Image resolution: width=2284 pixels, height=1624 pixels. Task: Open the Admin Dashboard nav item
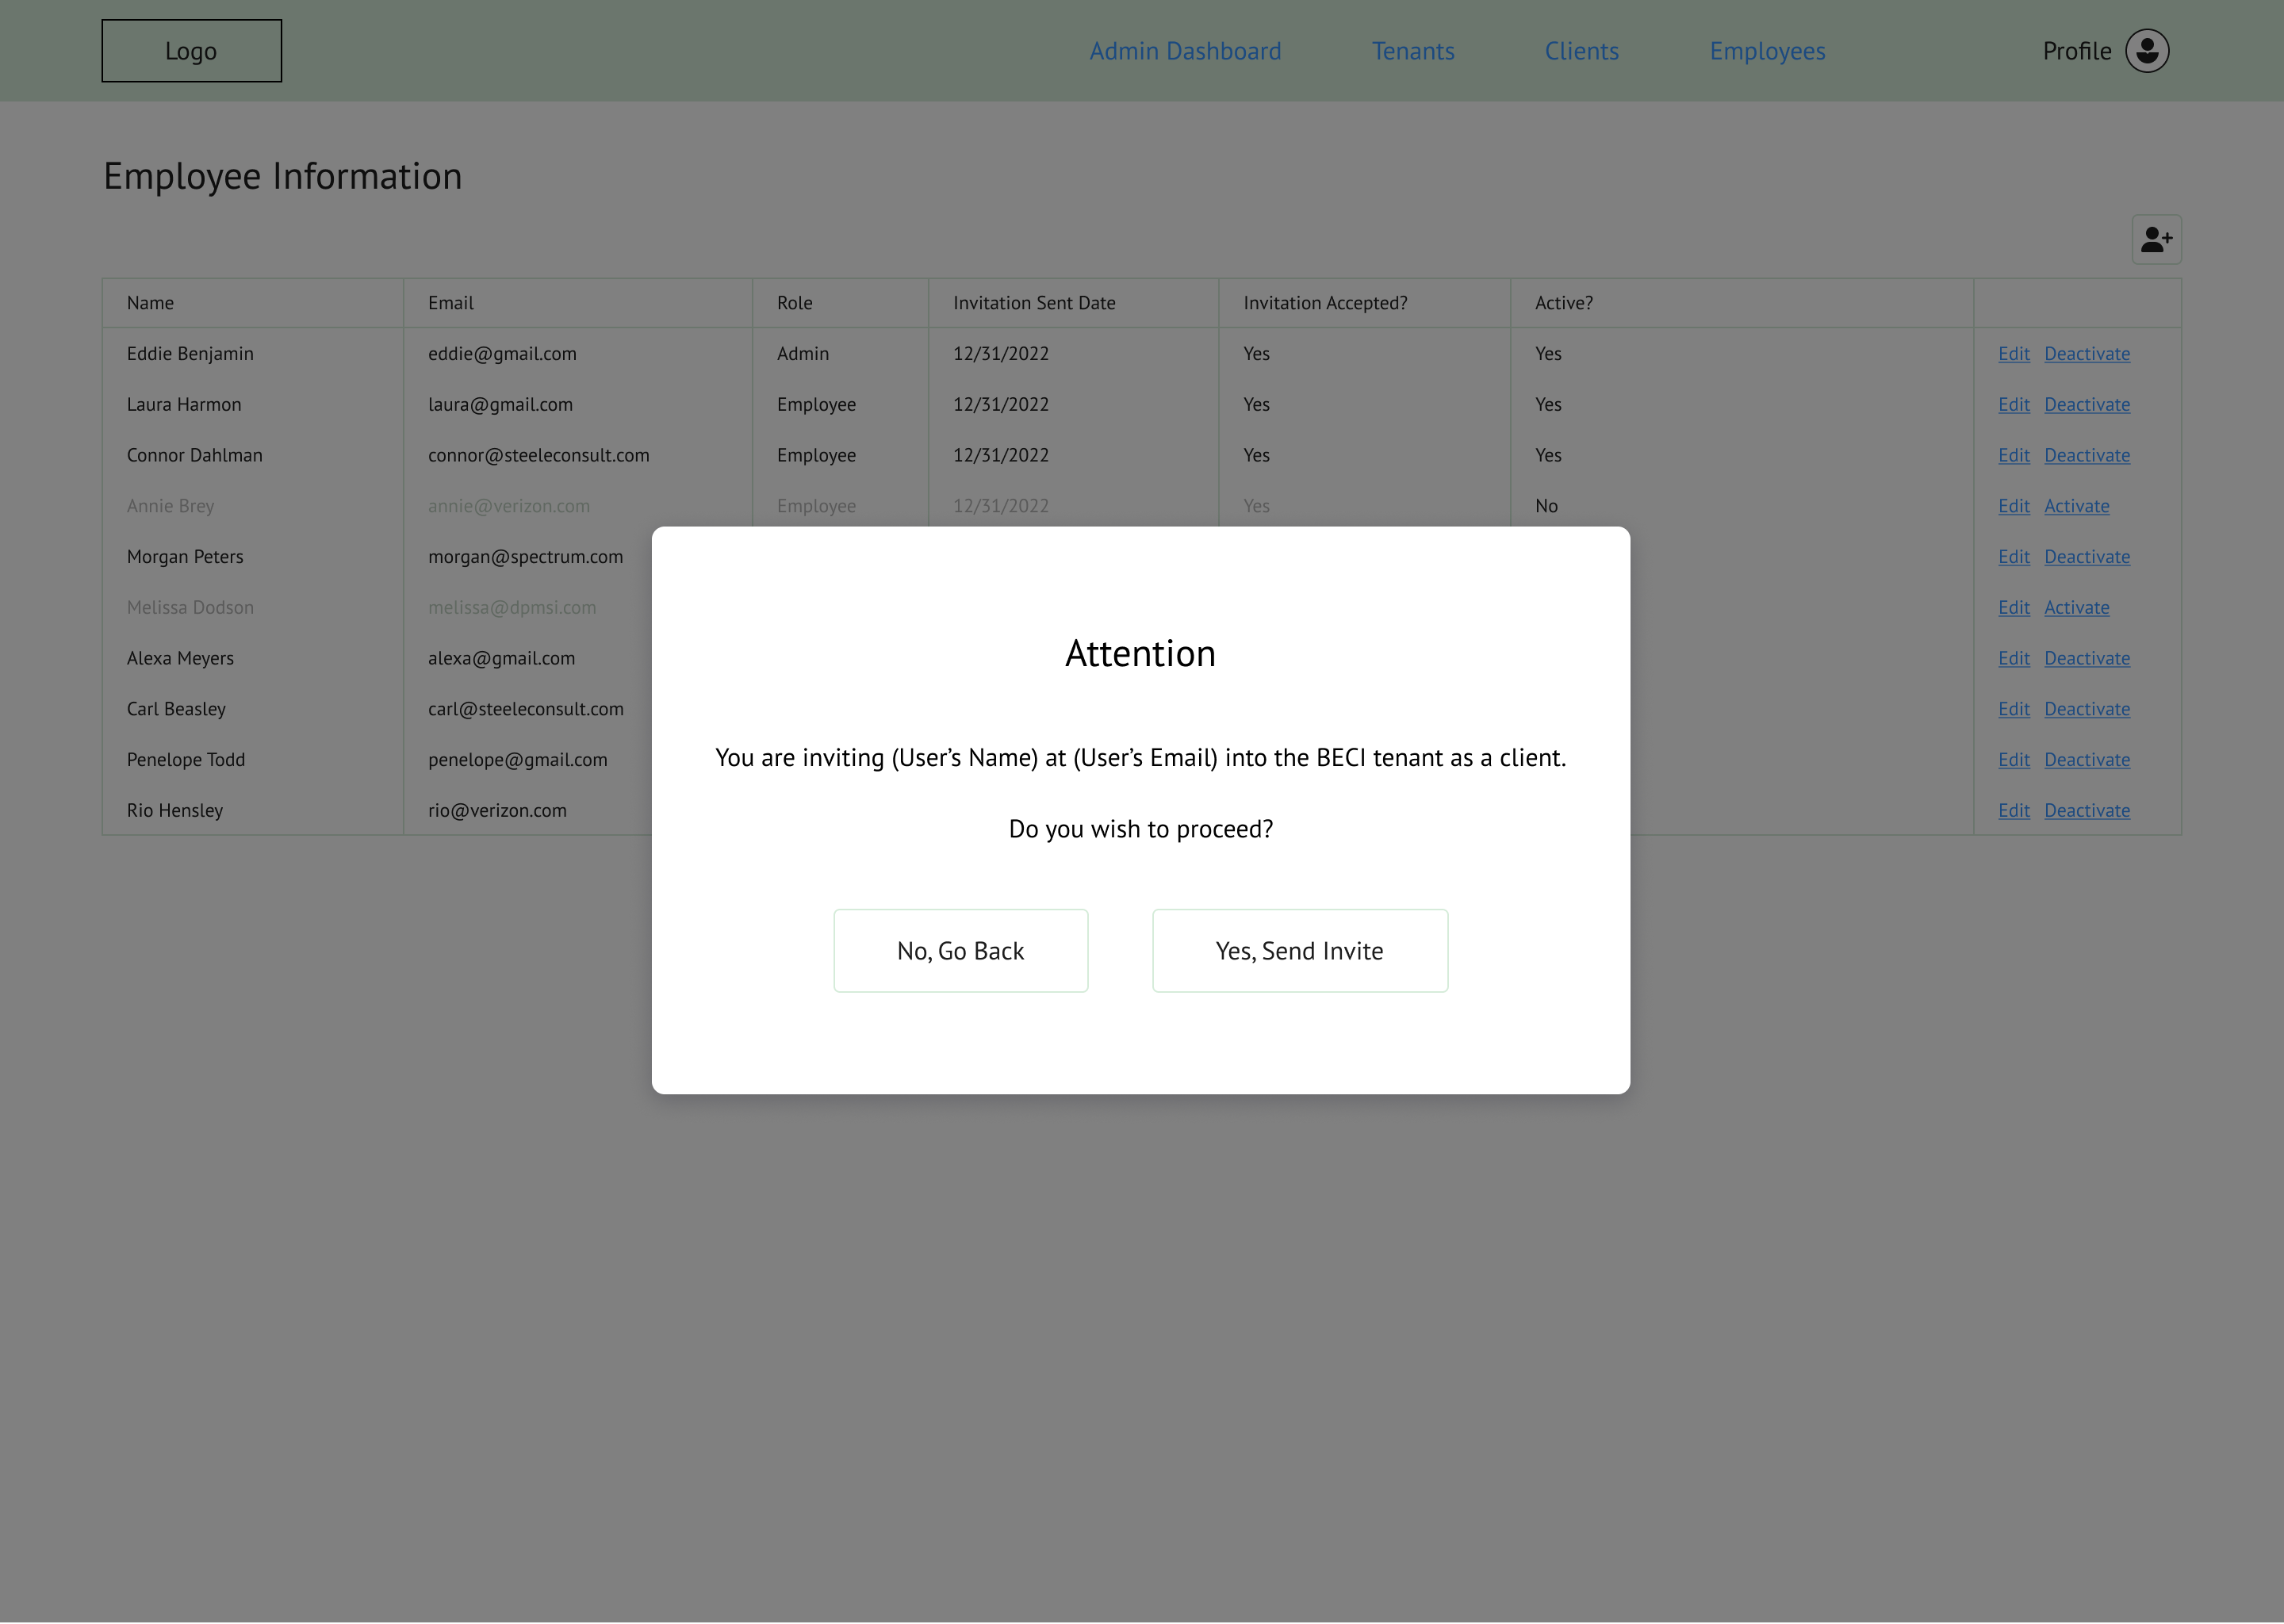1185,51
